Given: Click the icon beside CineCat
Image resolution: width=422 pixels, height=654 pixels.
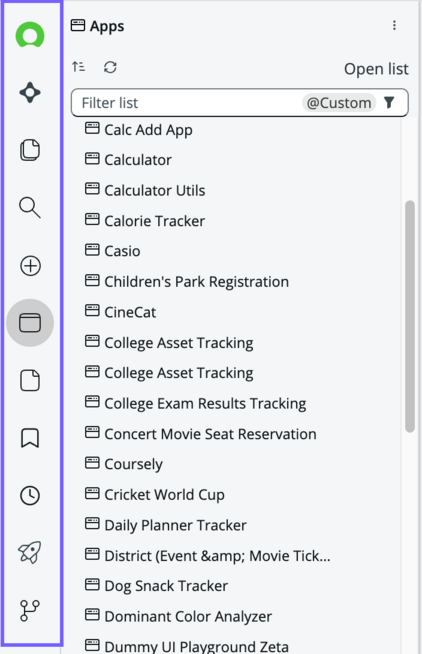Looking at the screenshot, I should (92, 310).
